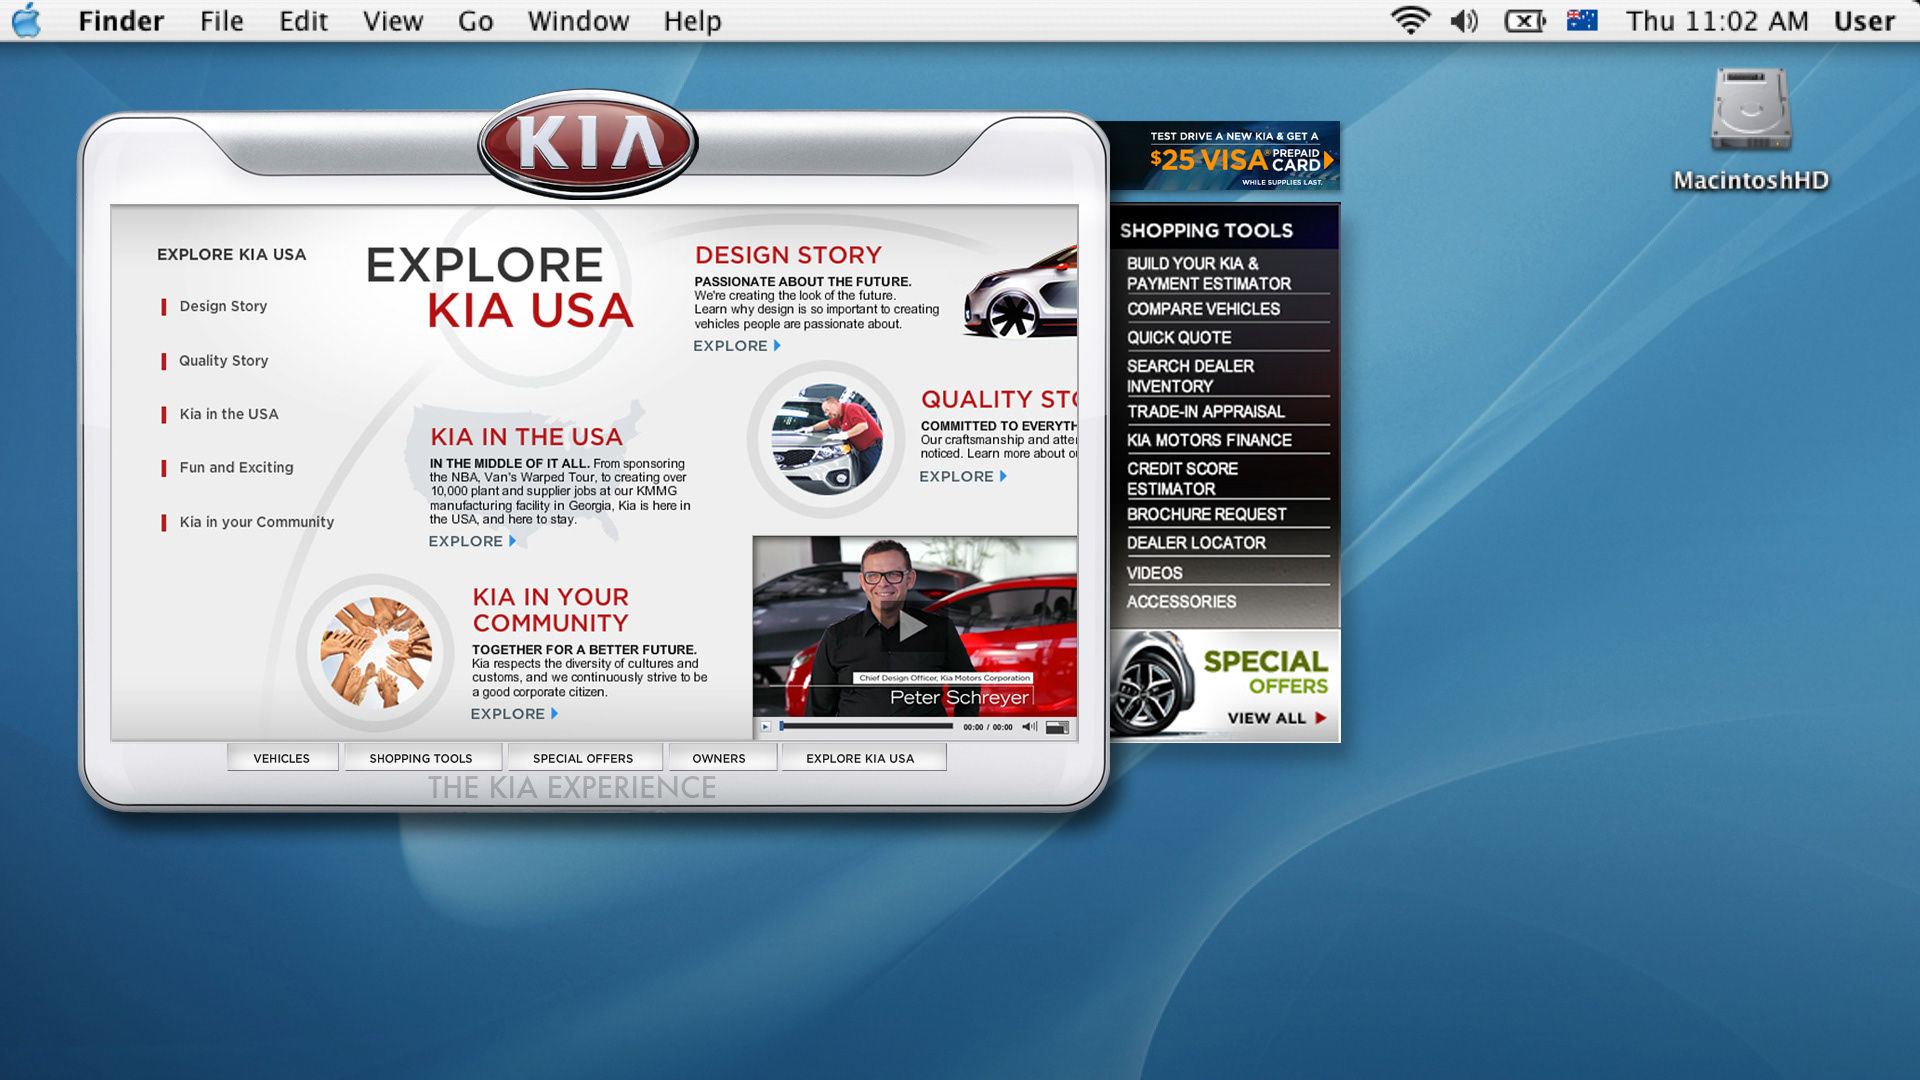Open the File menu
The width and height of the screenshot is (1920, 1080).
coord(222,21)
